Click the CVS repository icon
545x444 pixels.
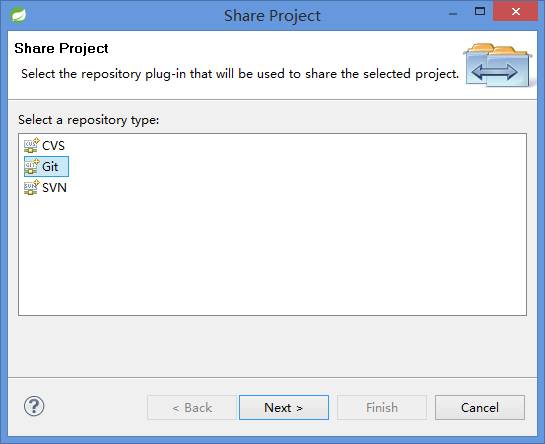(32, 146)
